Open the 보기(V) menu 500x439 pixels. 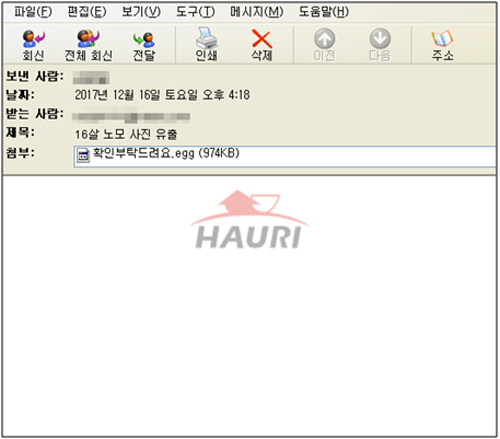[x=141, y=12]
